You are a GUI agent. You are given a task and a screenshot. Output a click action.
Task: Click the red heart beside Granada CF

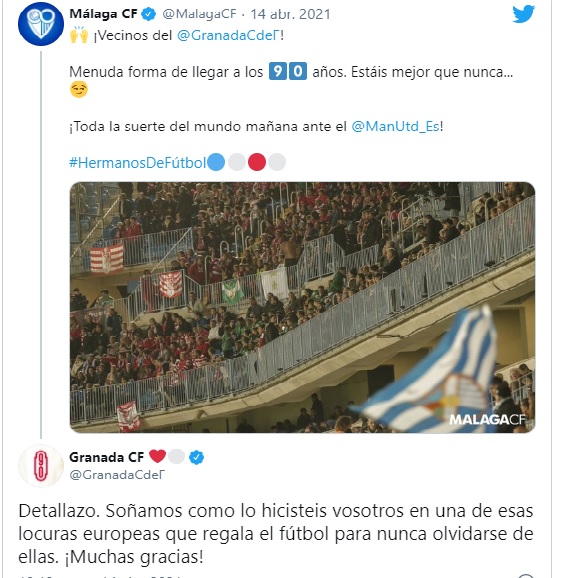157,456
